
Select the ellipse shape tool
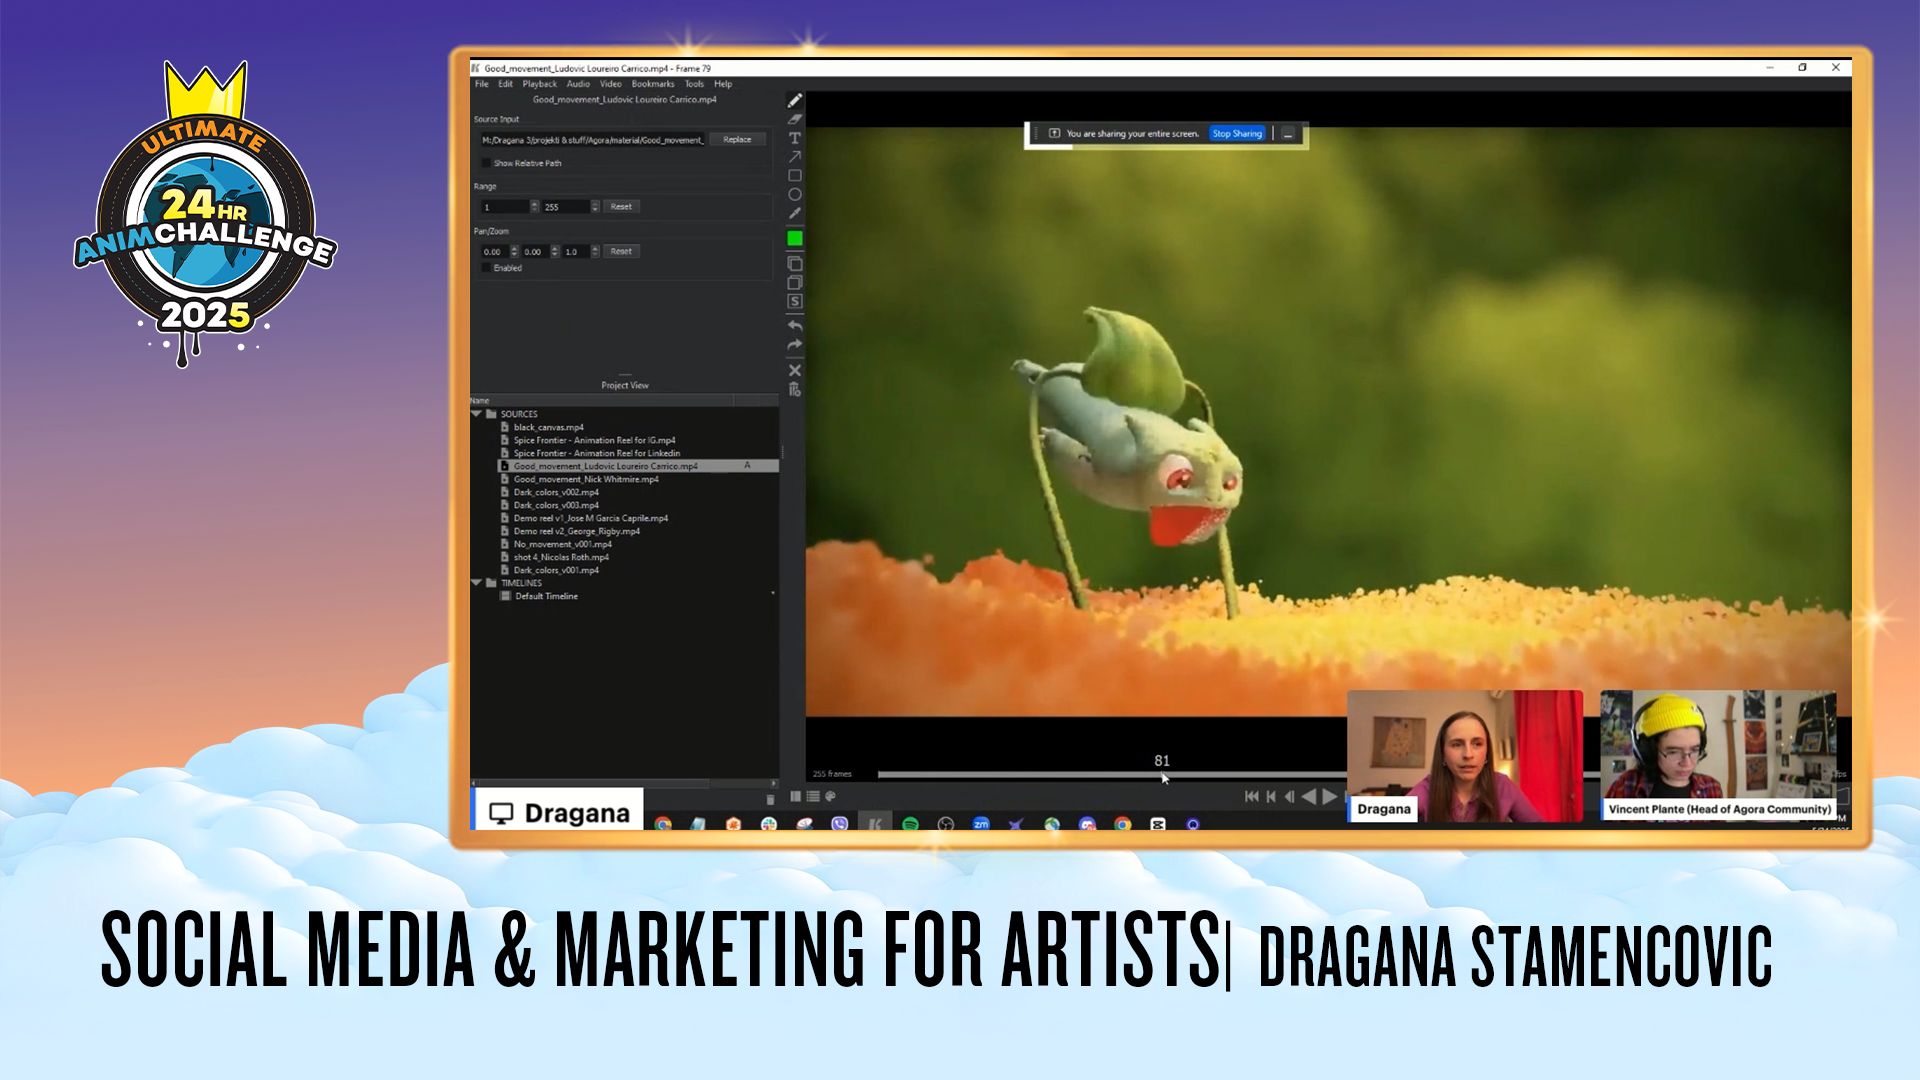coord(795,195)
